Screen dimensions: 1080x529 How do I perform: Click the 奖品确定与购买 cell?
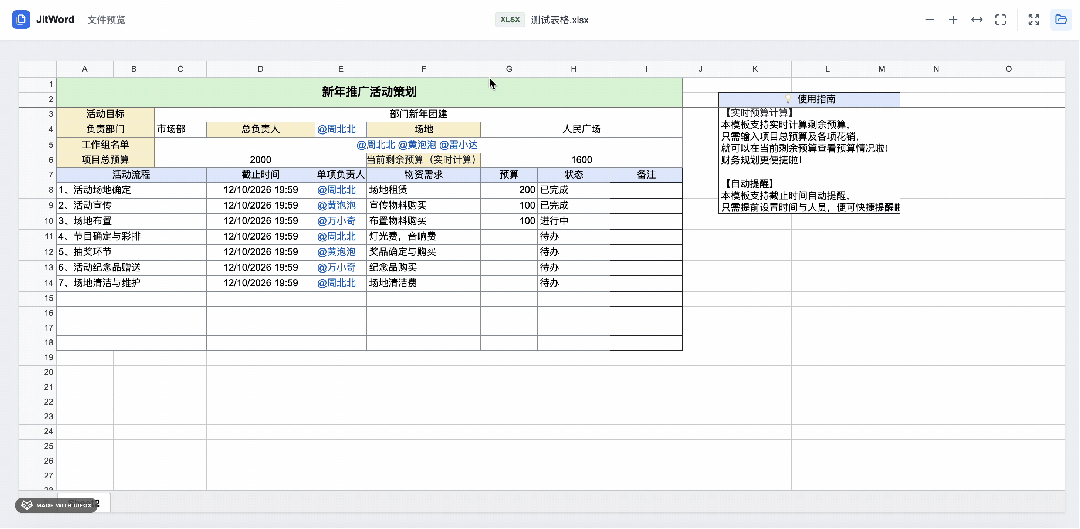424,252
